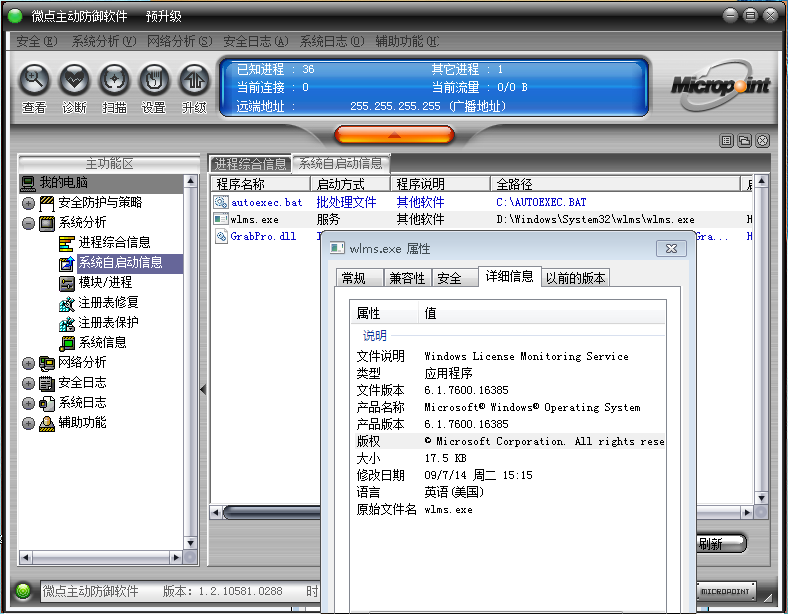788x614 pixels.
Task: Open the 以前的版本 tab in properties
Action: tap(575, 278)
